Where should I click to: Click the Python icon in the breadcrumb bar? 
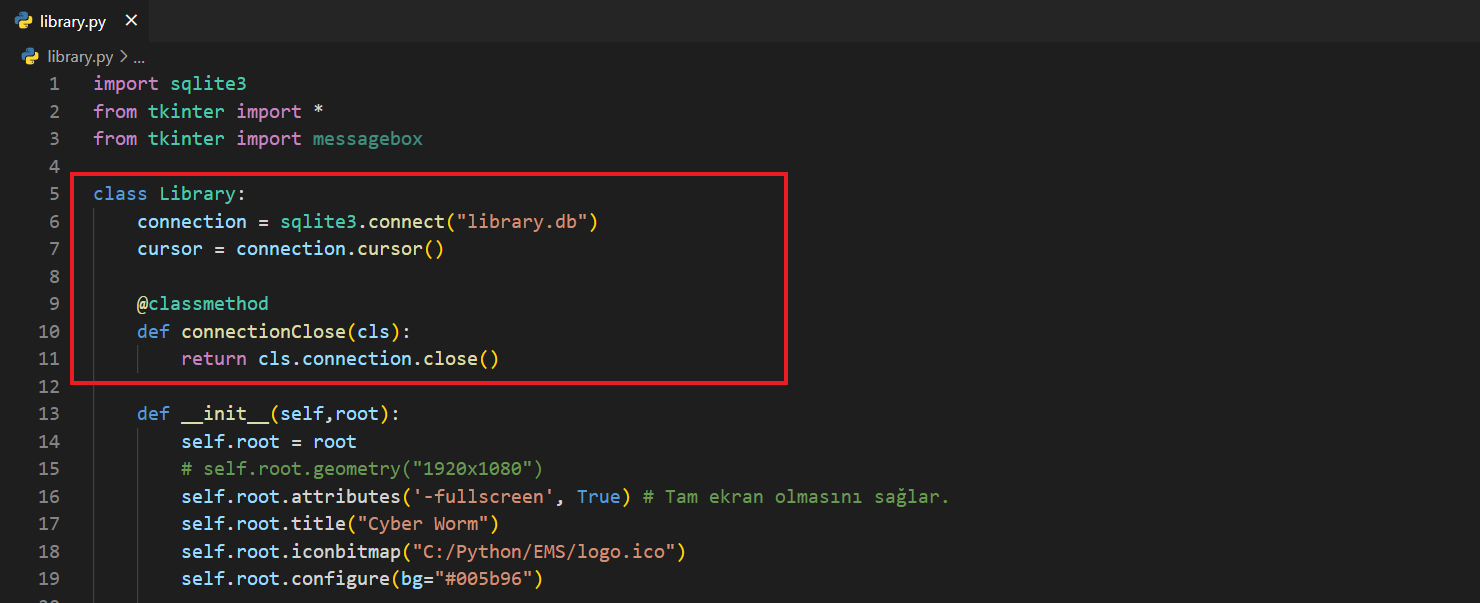(31, 57)
